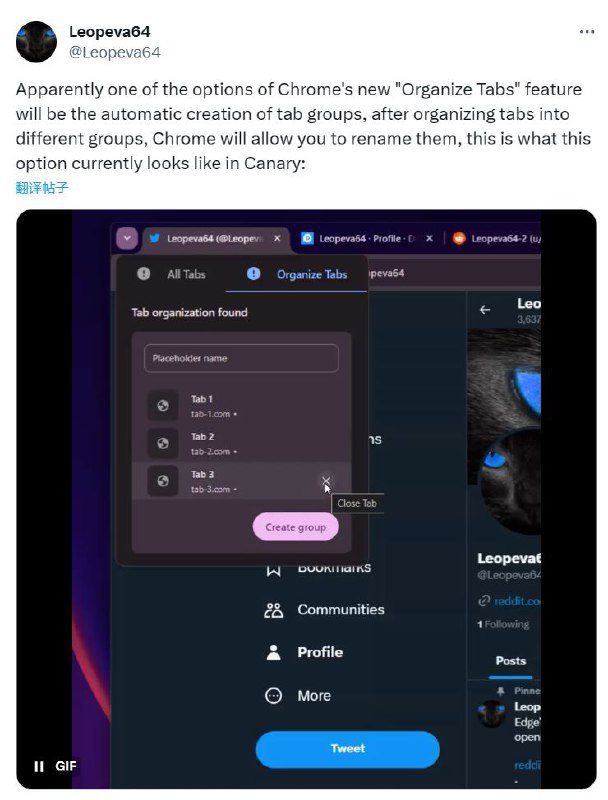Click the Placeholder name input field
This screenshot has width=608, height=800.
[x=241, y=358]
